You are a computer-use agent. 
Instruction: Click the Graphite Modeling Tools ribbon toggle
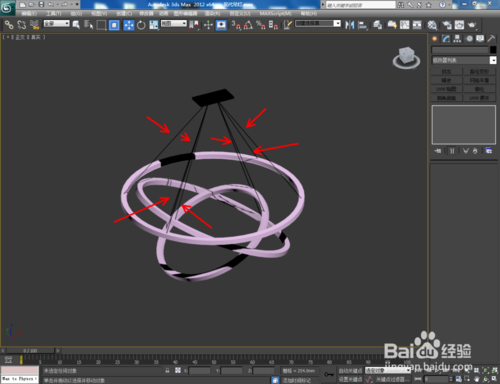(x=392, y=25)
